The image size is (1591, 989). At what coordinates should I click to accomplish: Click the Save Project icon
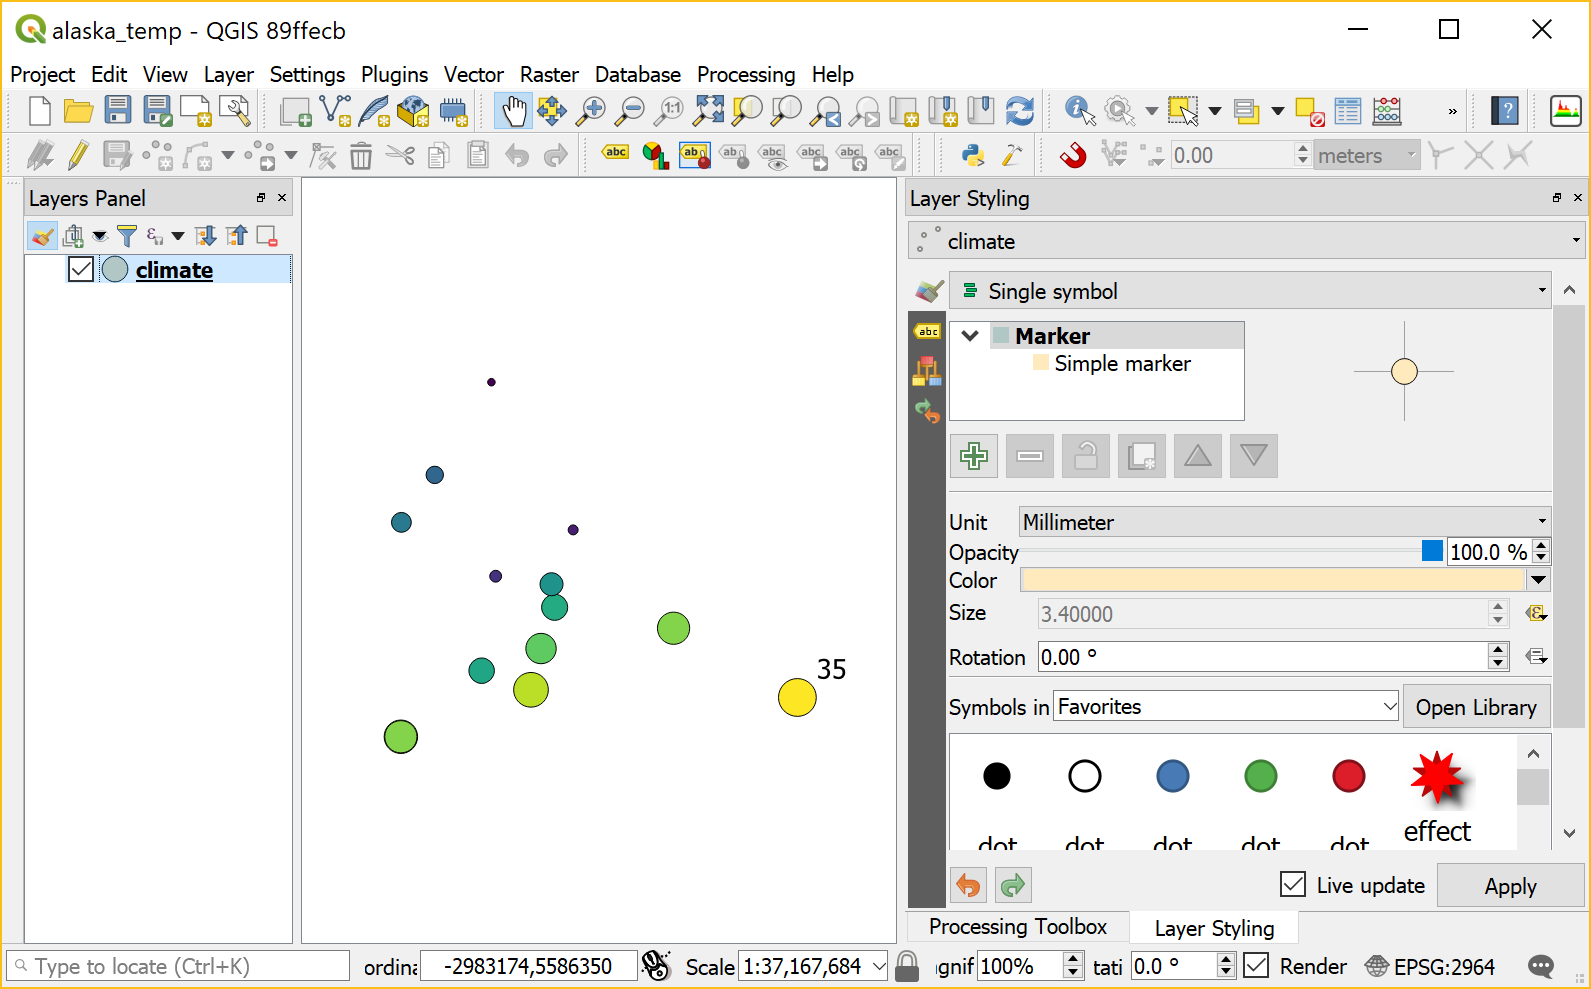click(118, 111)
